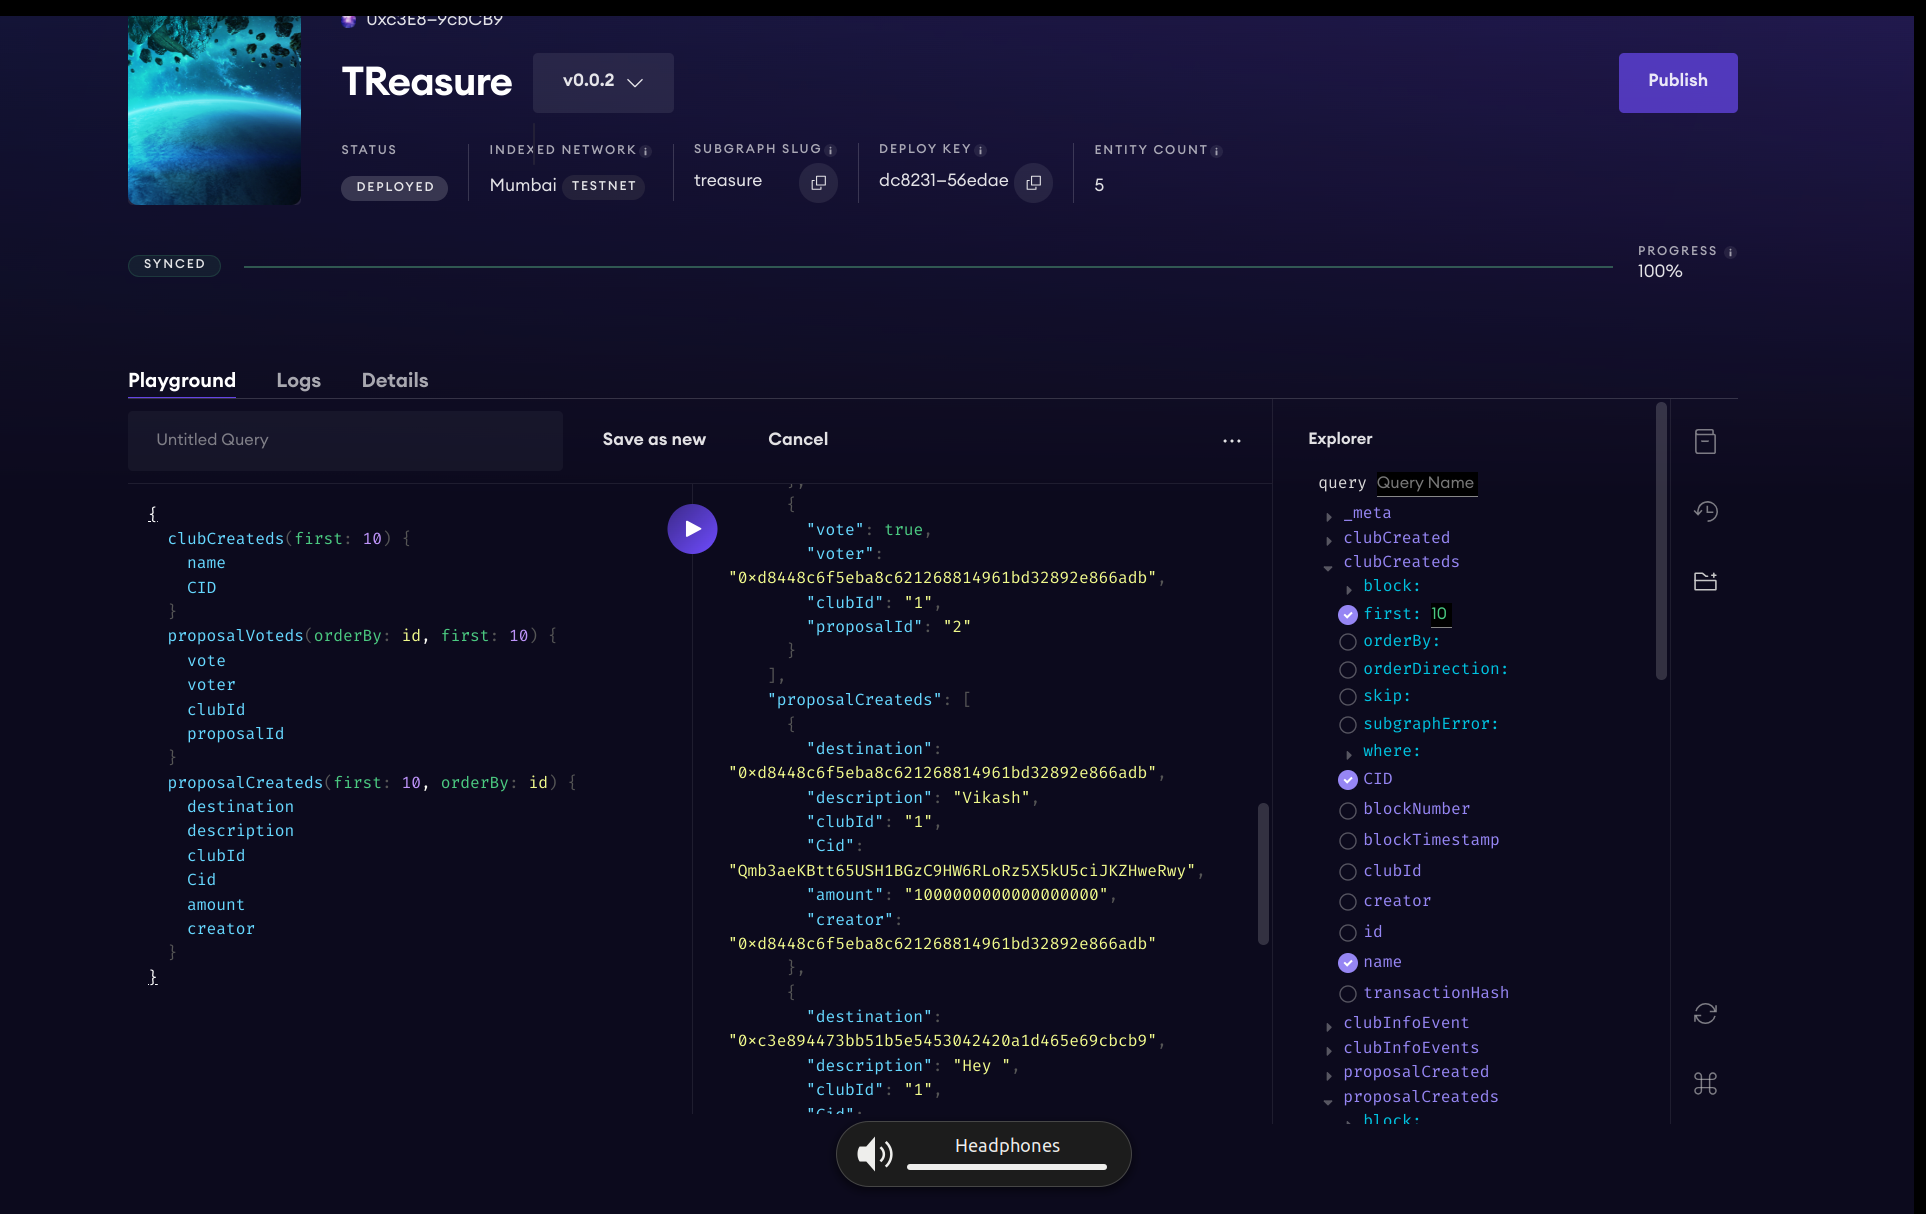The height and width of the screenshot is (1214, 1926).
Task: Click the TReasure subgraph thumbnail image
Action: 214,110
